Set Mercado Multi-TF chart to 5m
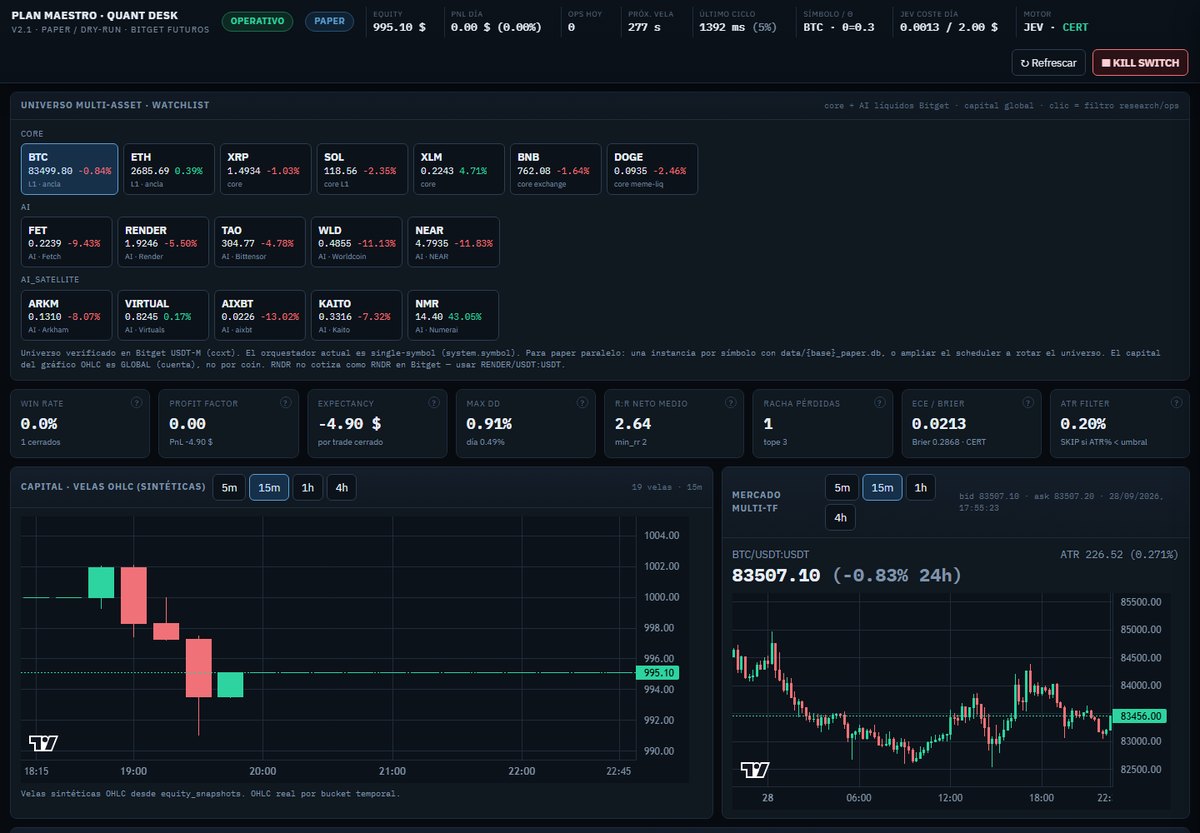Viewport: 1200px width, 833px height. [x=842, y=487]
